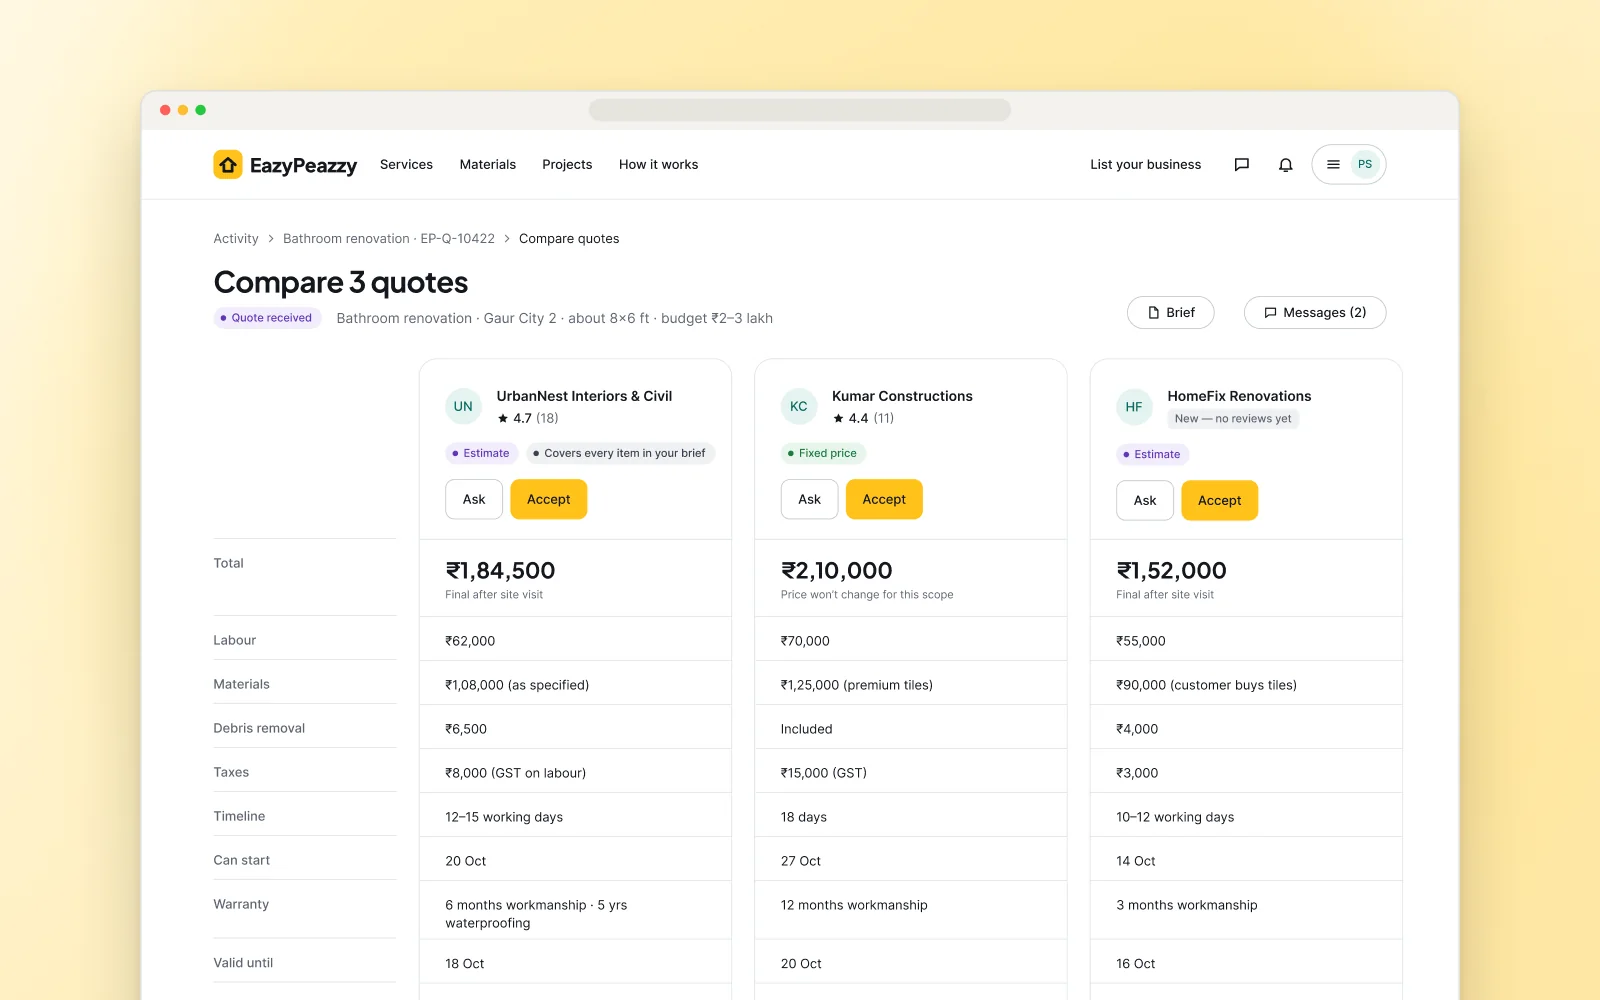Click the Compare quotes breadcrumb text
Viewport: 1600px width, 1000px height.
569,239
